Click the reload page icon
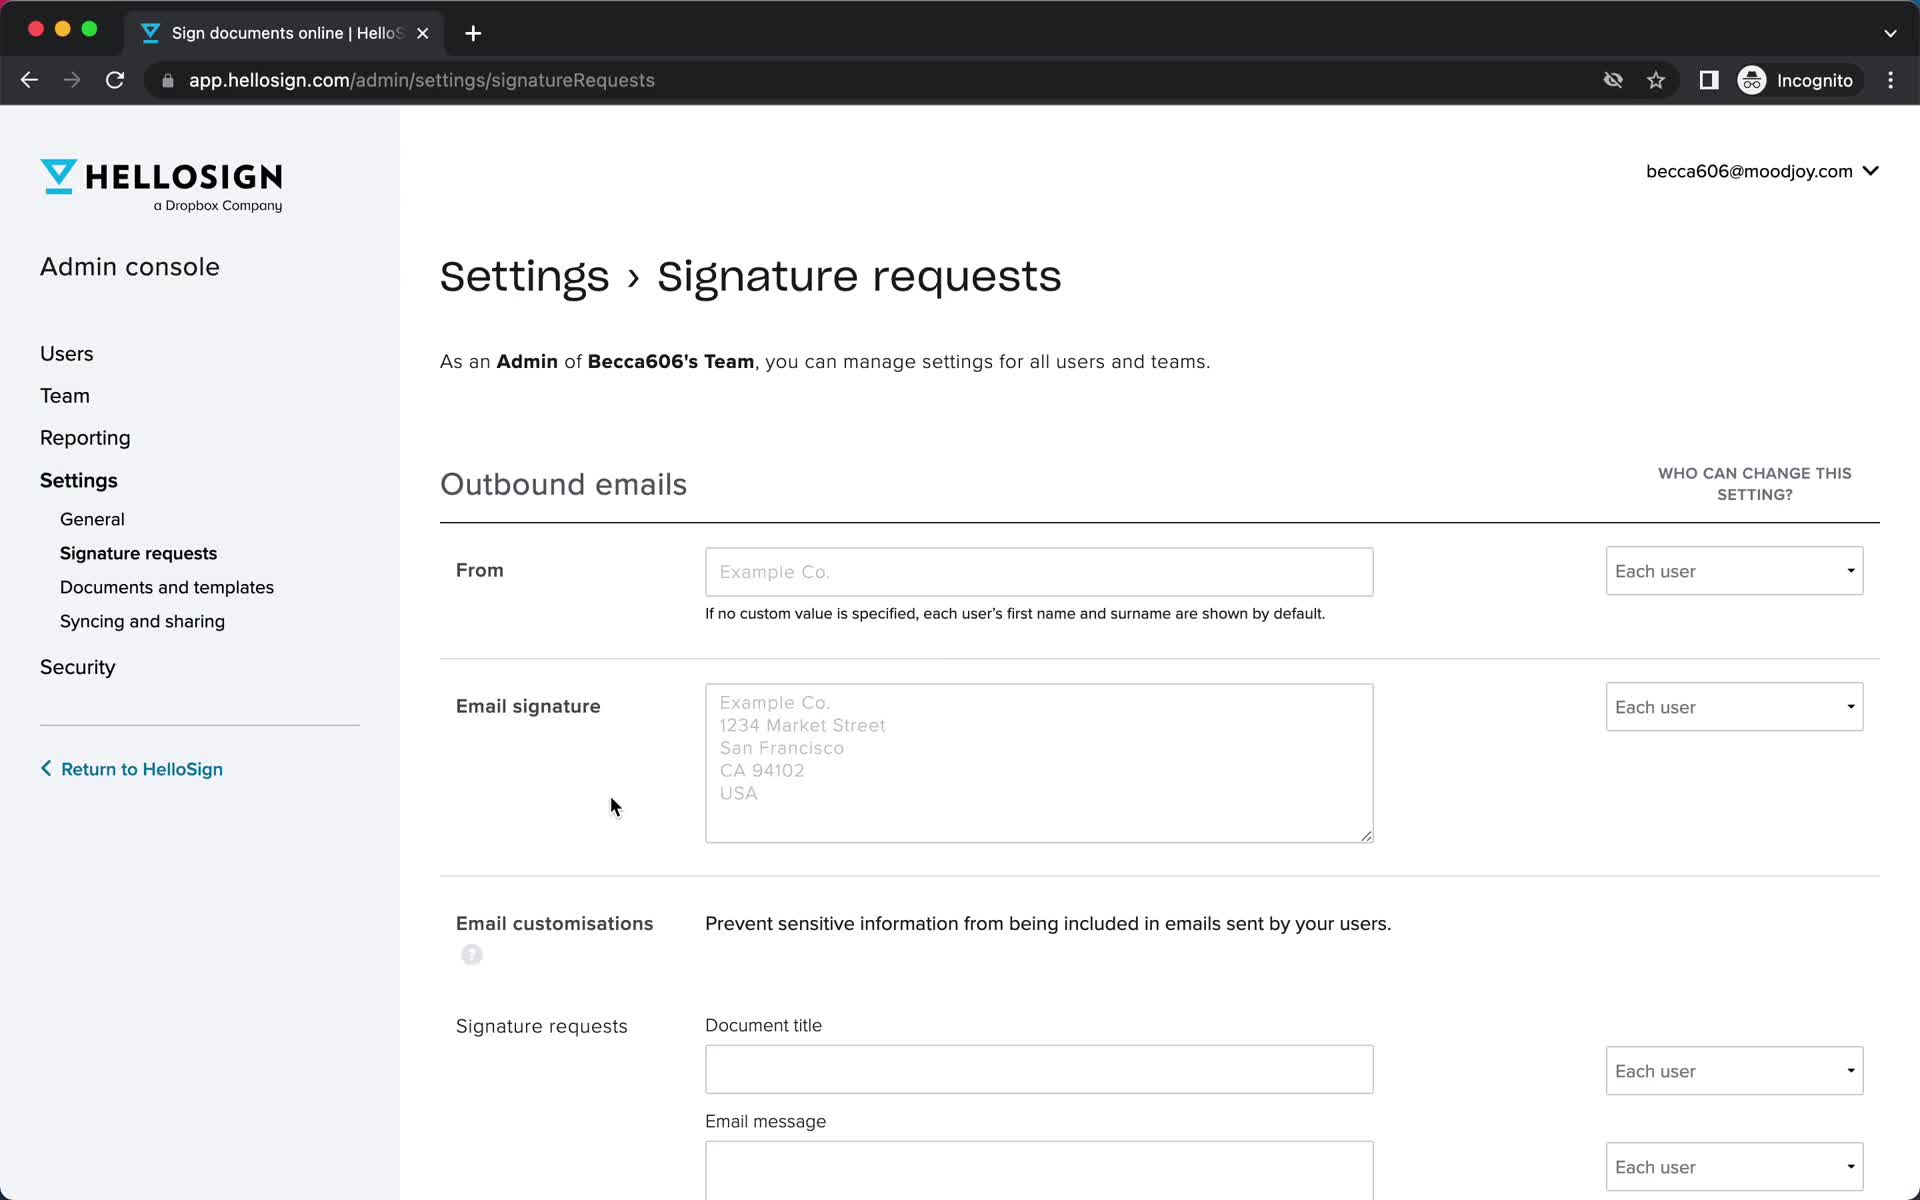This screenshot has height=1200, width=1920. pos(116,80)
